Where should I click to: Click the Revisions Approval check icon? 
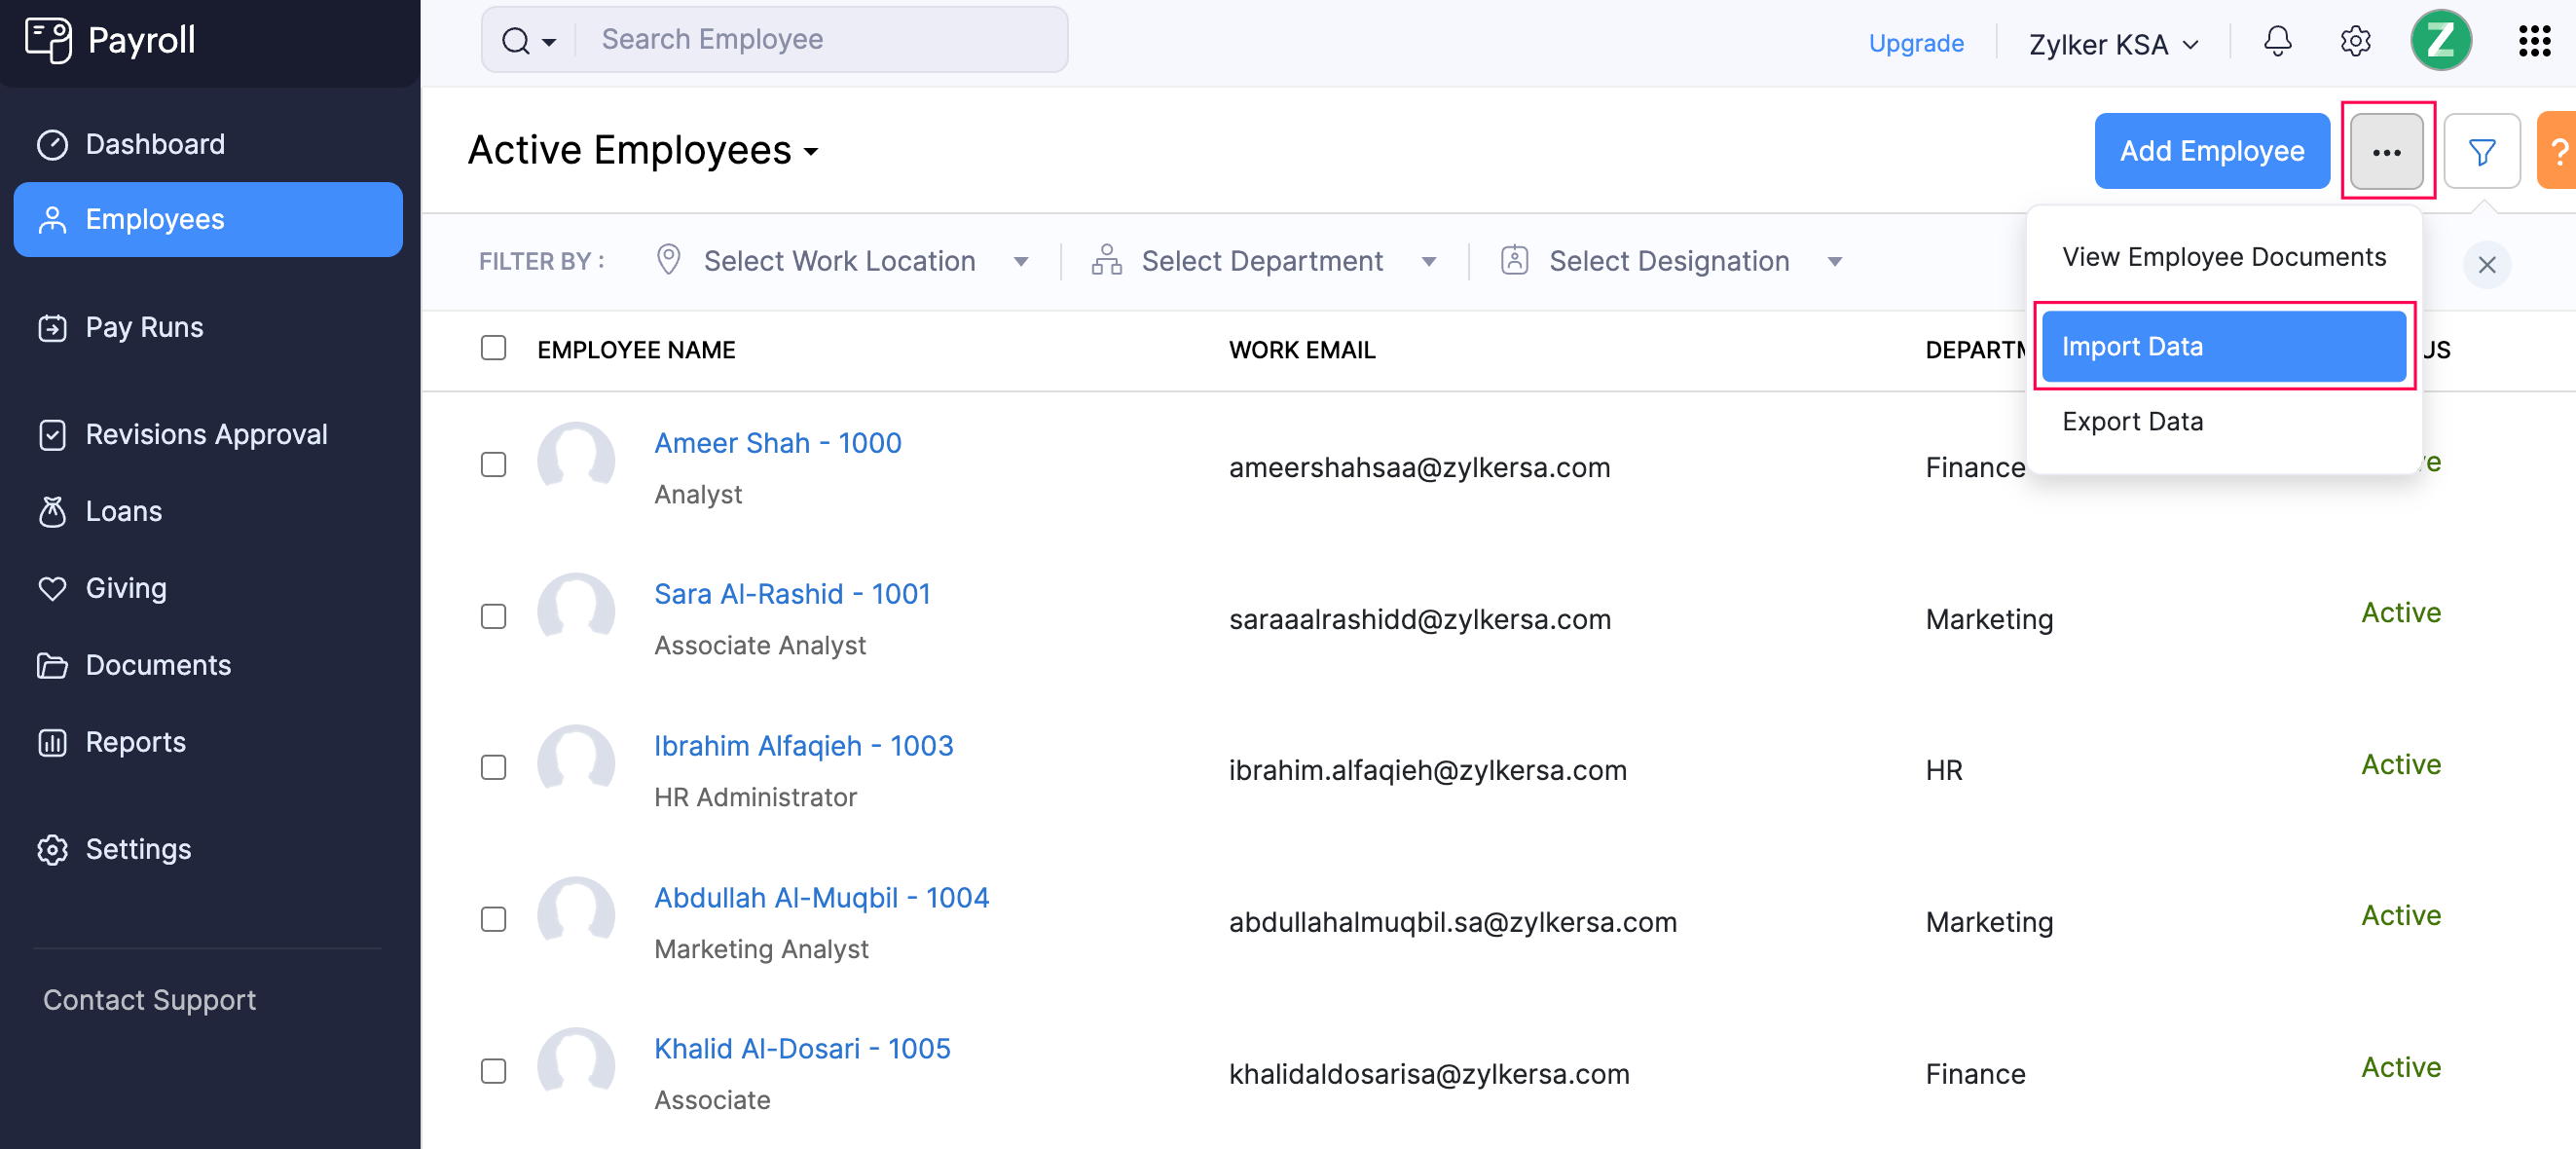pos(52,435)
